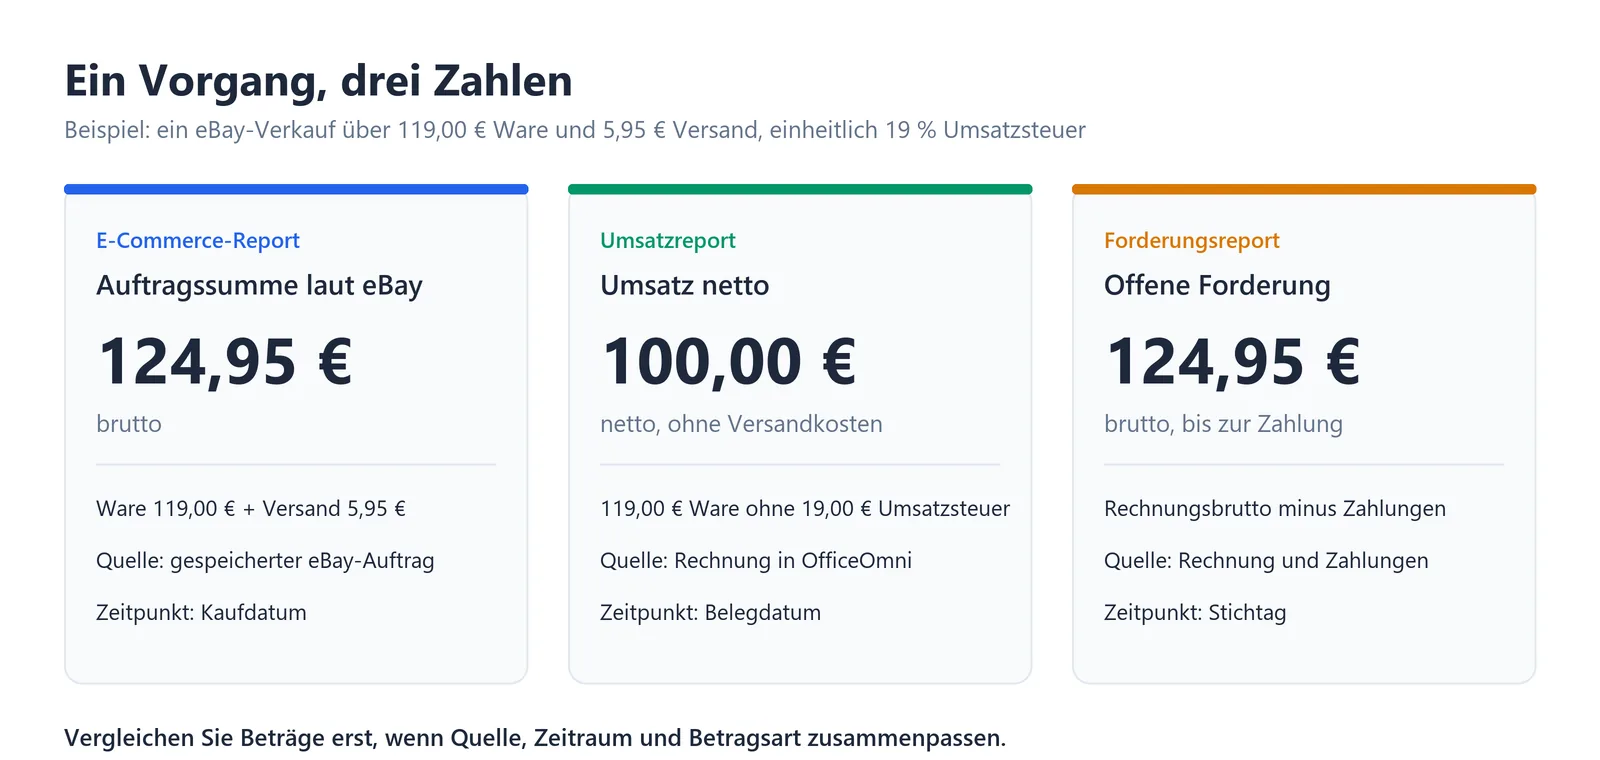Viewport: 1600px width, 760px height.
Task: Click 'Zeitpunkt: Belegdatum' line
Action: (x=710, y=613)
